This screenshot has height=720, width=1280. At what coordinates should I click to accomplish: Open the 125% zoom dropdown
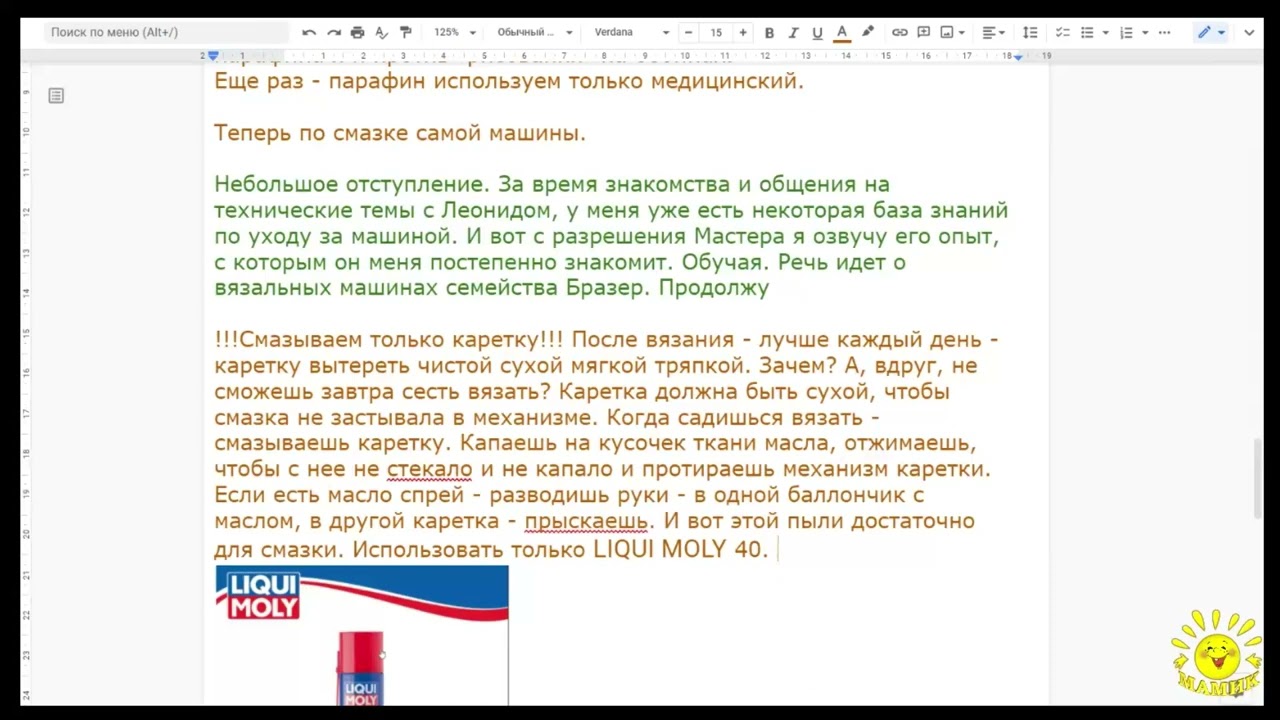coord(455,32)
